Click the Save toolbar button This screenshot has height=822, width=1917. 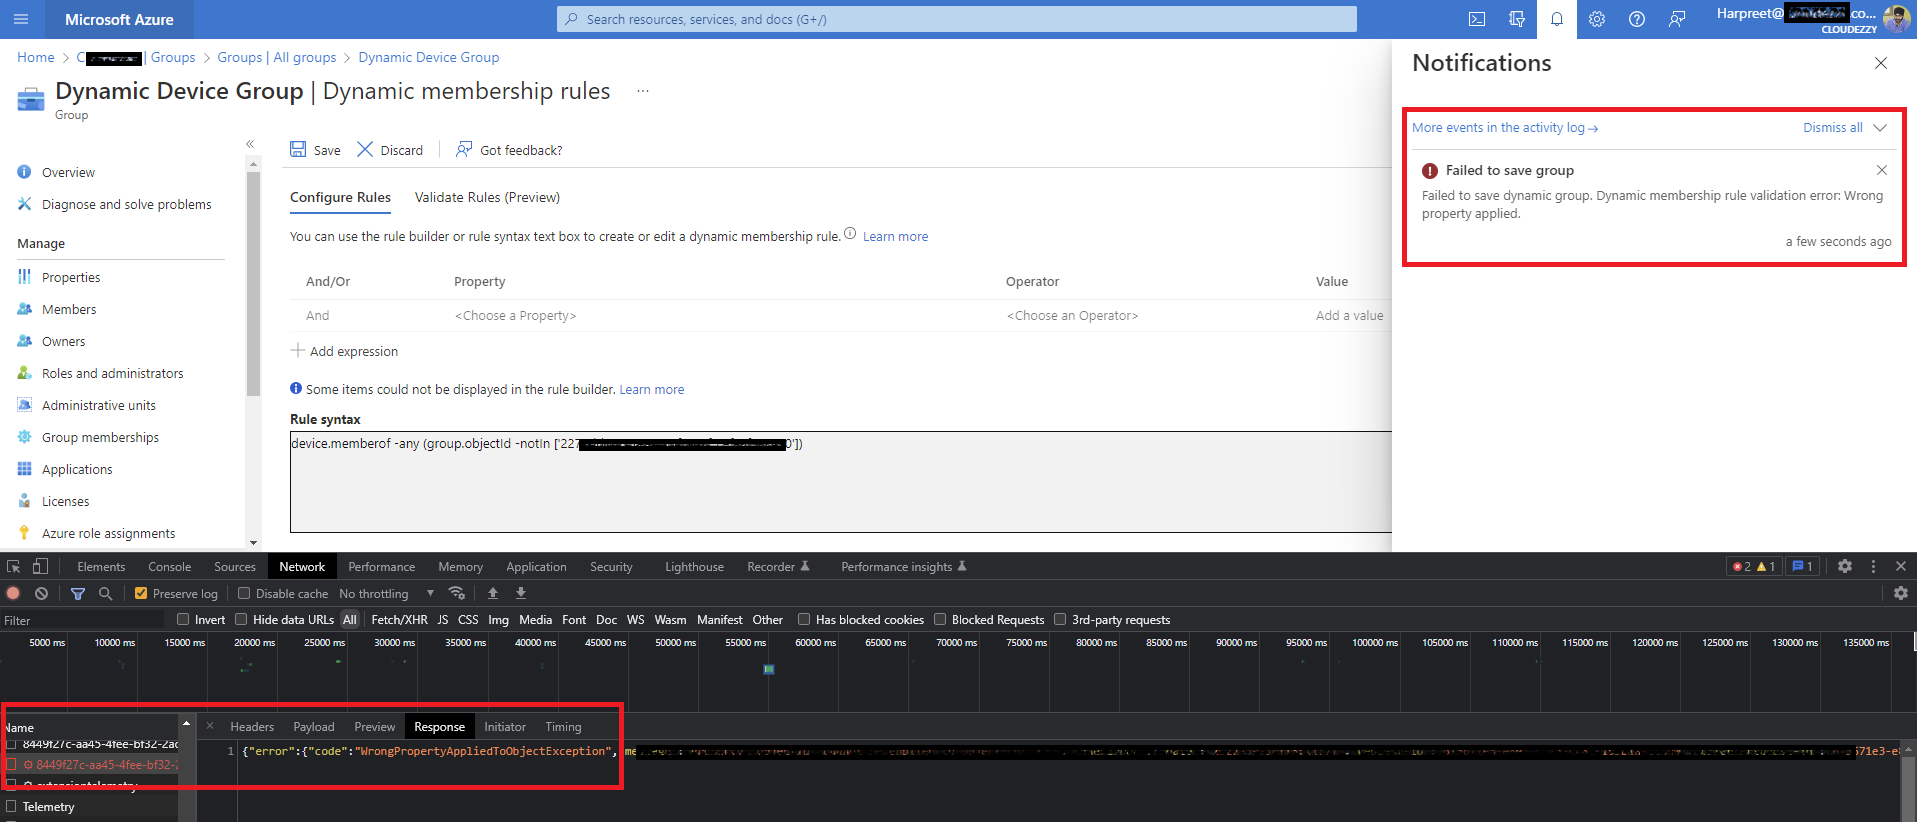tap(315, 150)
